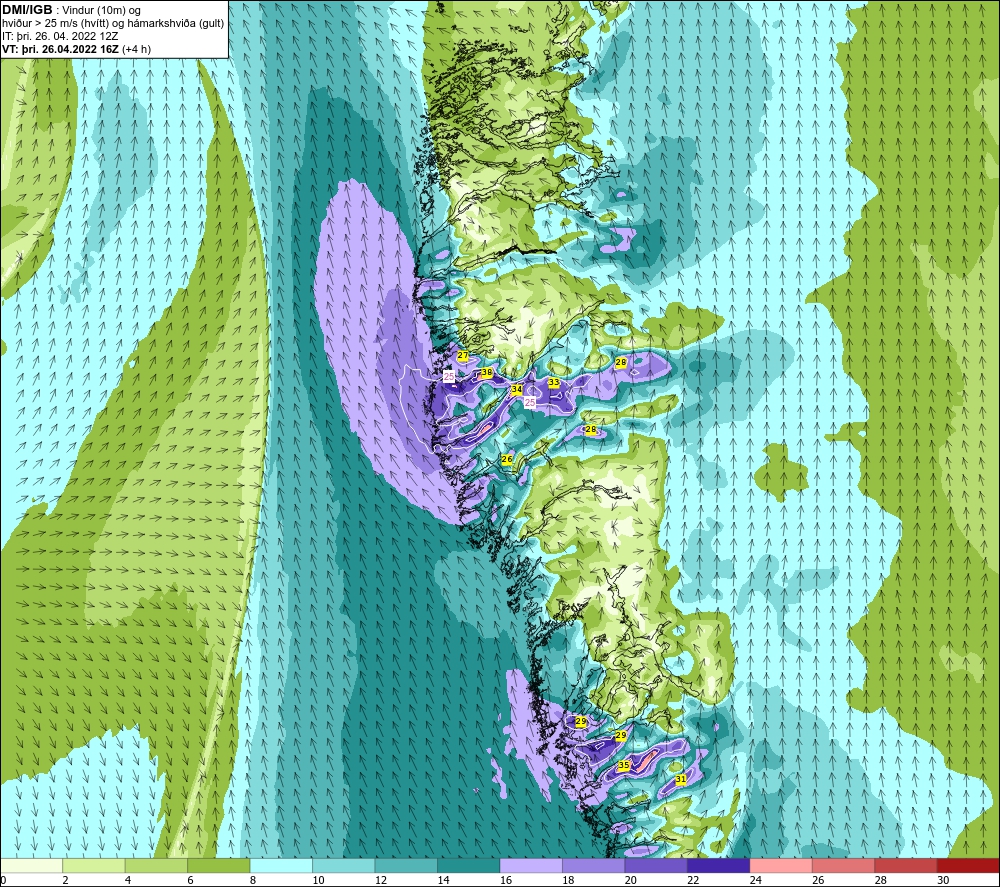
Task: Pick the violet 20–22 legend swatch
Action: tap(656, 865)
